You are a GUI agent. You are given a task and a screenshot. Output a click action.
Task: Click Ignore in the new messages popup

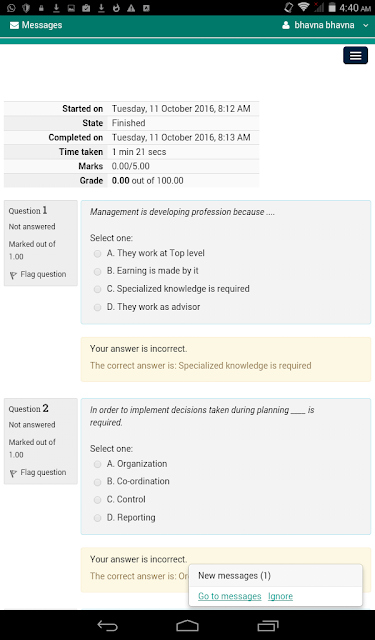280,596
